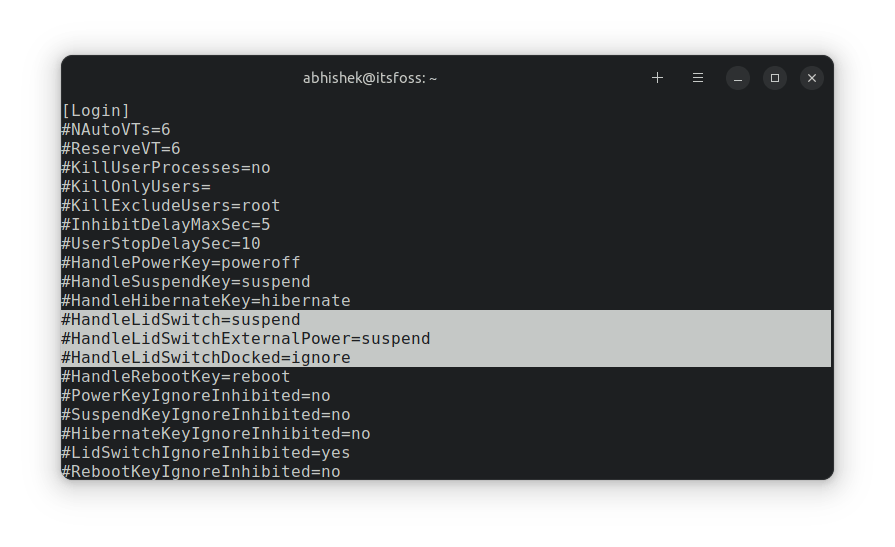Open the terminal hamburger menu
The image size is (895, 547).
point(698,78)
